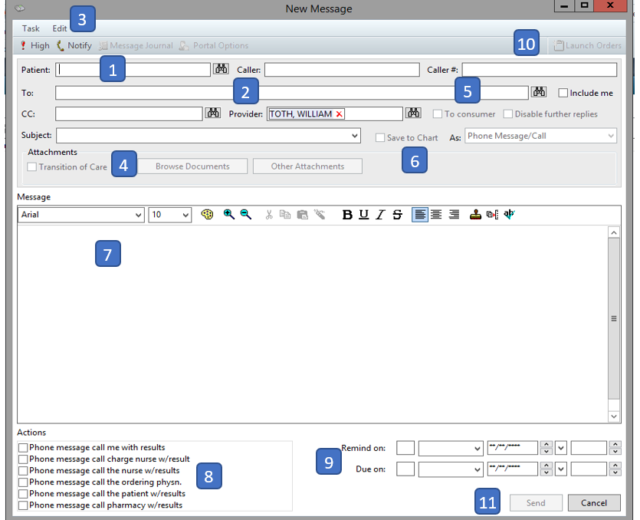This screenshot has width=640, height=520.
Task: Open the Edit menu
Action: pyautogui.click(x=60, y=28)
